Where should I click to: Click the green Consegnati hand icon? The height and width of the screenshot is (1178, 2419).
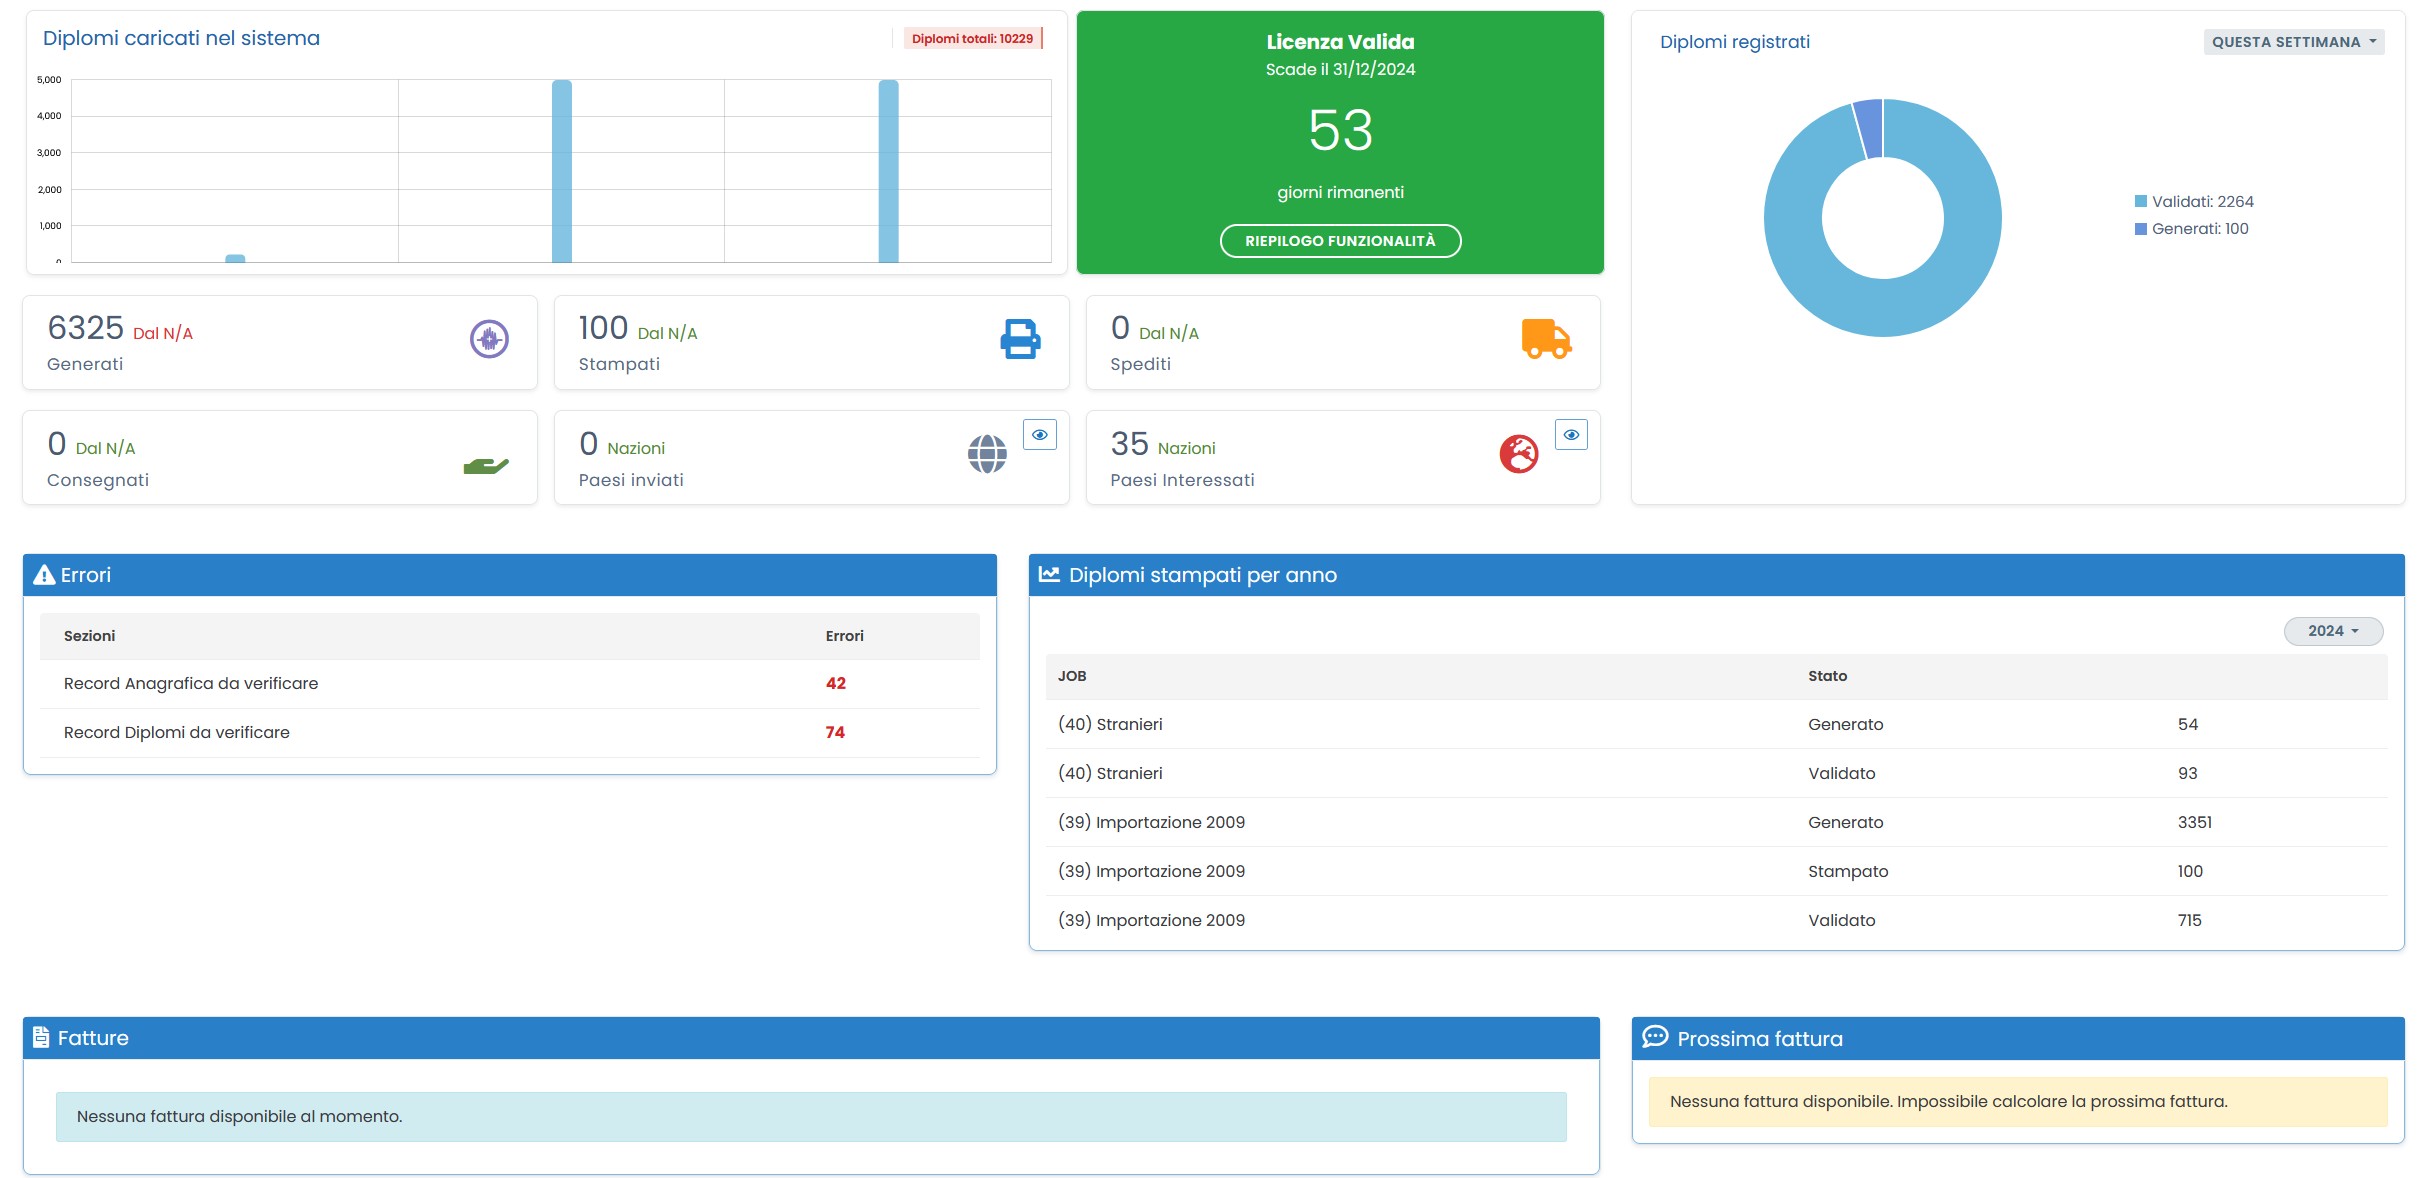point(486,465)
